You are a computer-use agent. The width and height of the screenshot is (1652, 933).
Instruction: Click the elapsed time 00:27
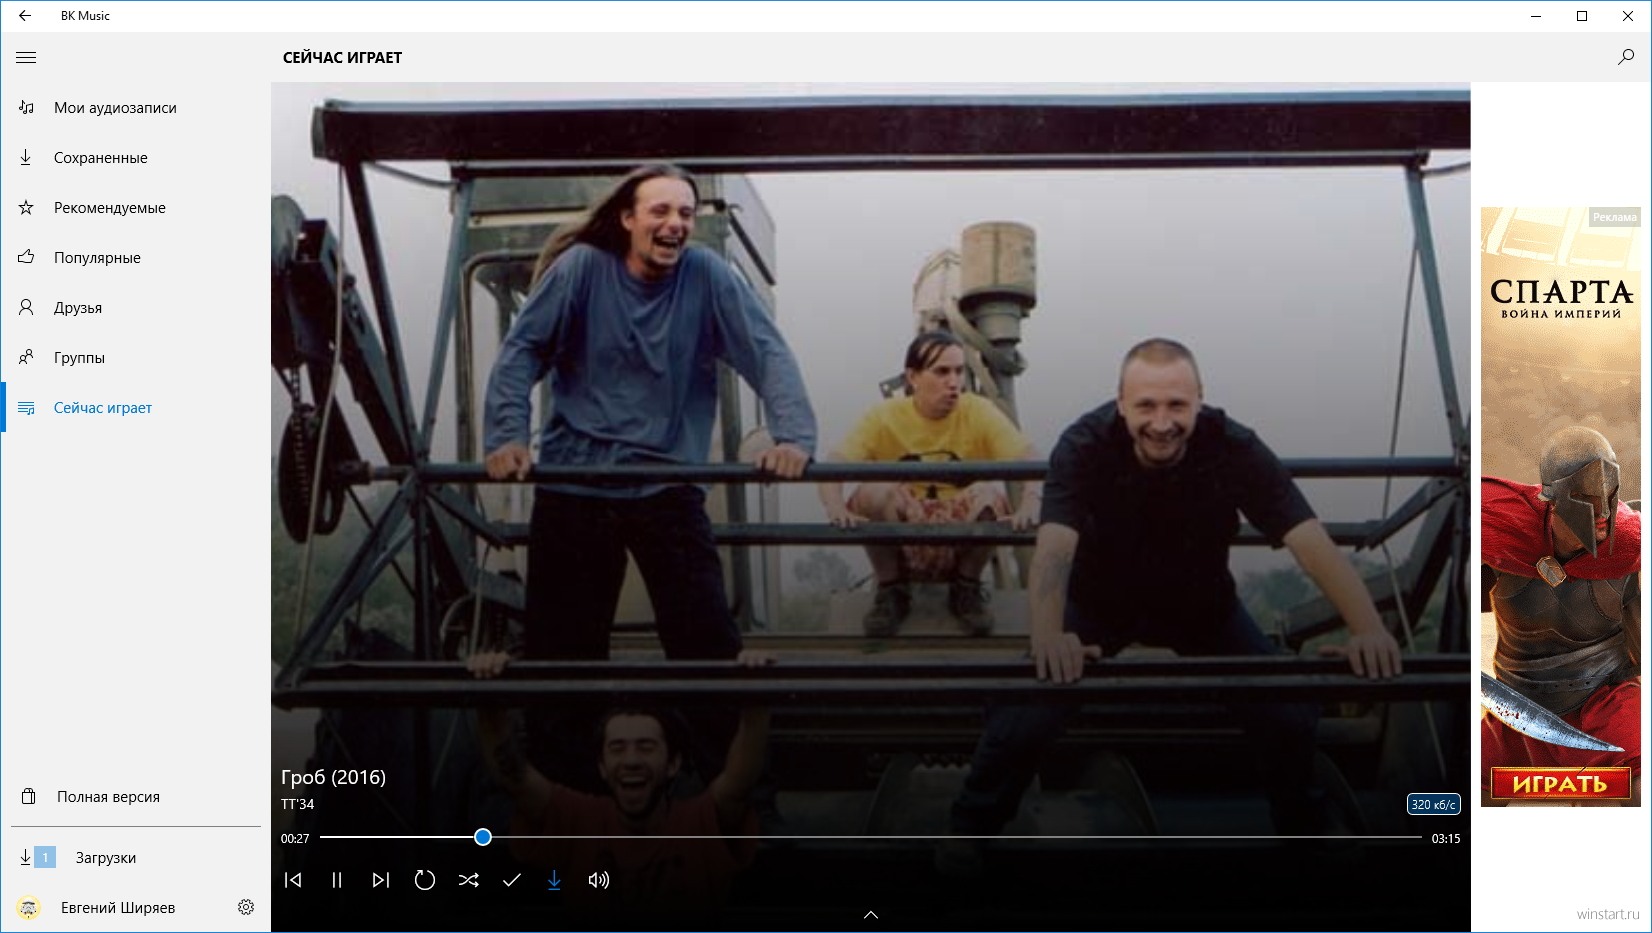(295, 838)
